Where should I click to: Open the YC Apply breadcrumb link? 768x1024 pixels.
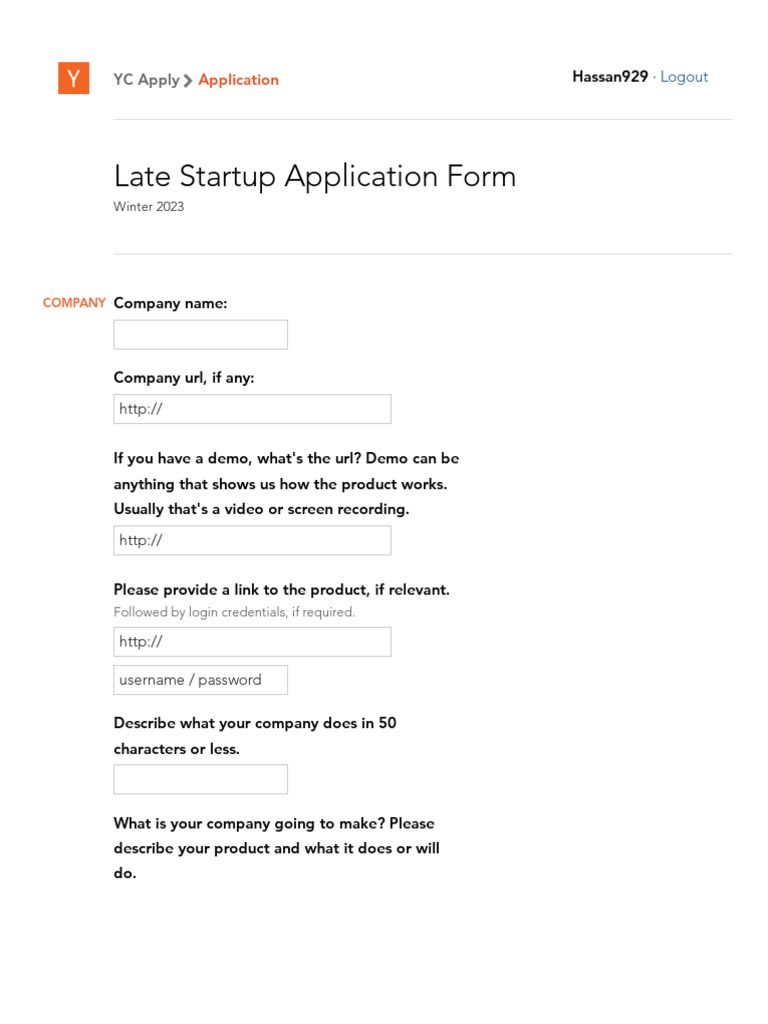tap(146, 80)
